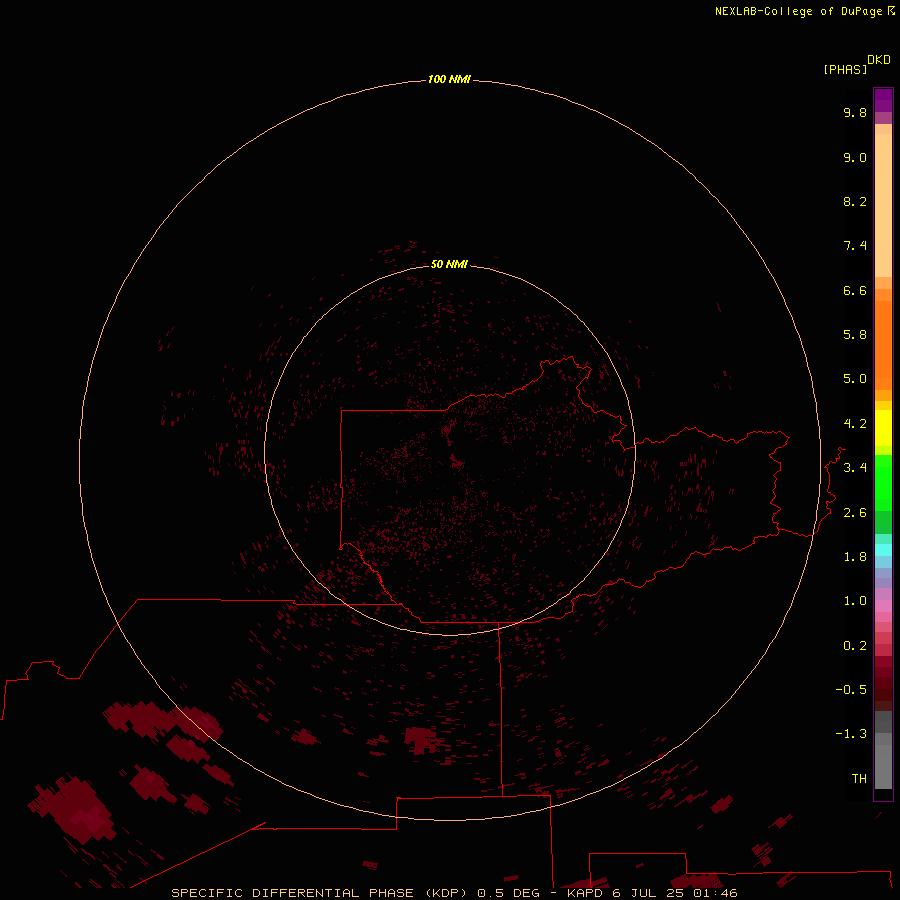Screen dimensions: 900x900
Task: Click the DKD label above the color scale
Action: pyautogui.click(x=879, y=60)
